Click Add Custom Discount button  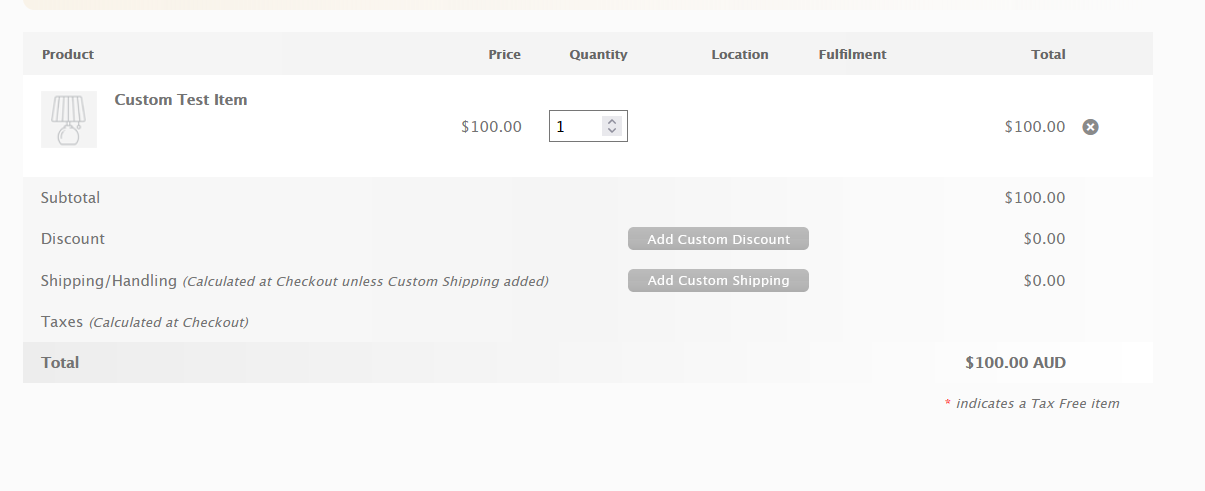pos(718,239)
